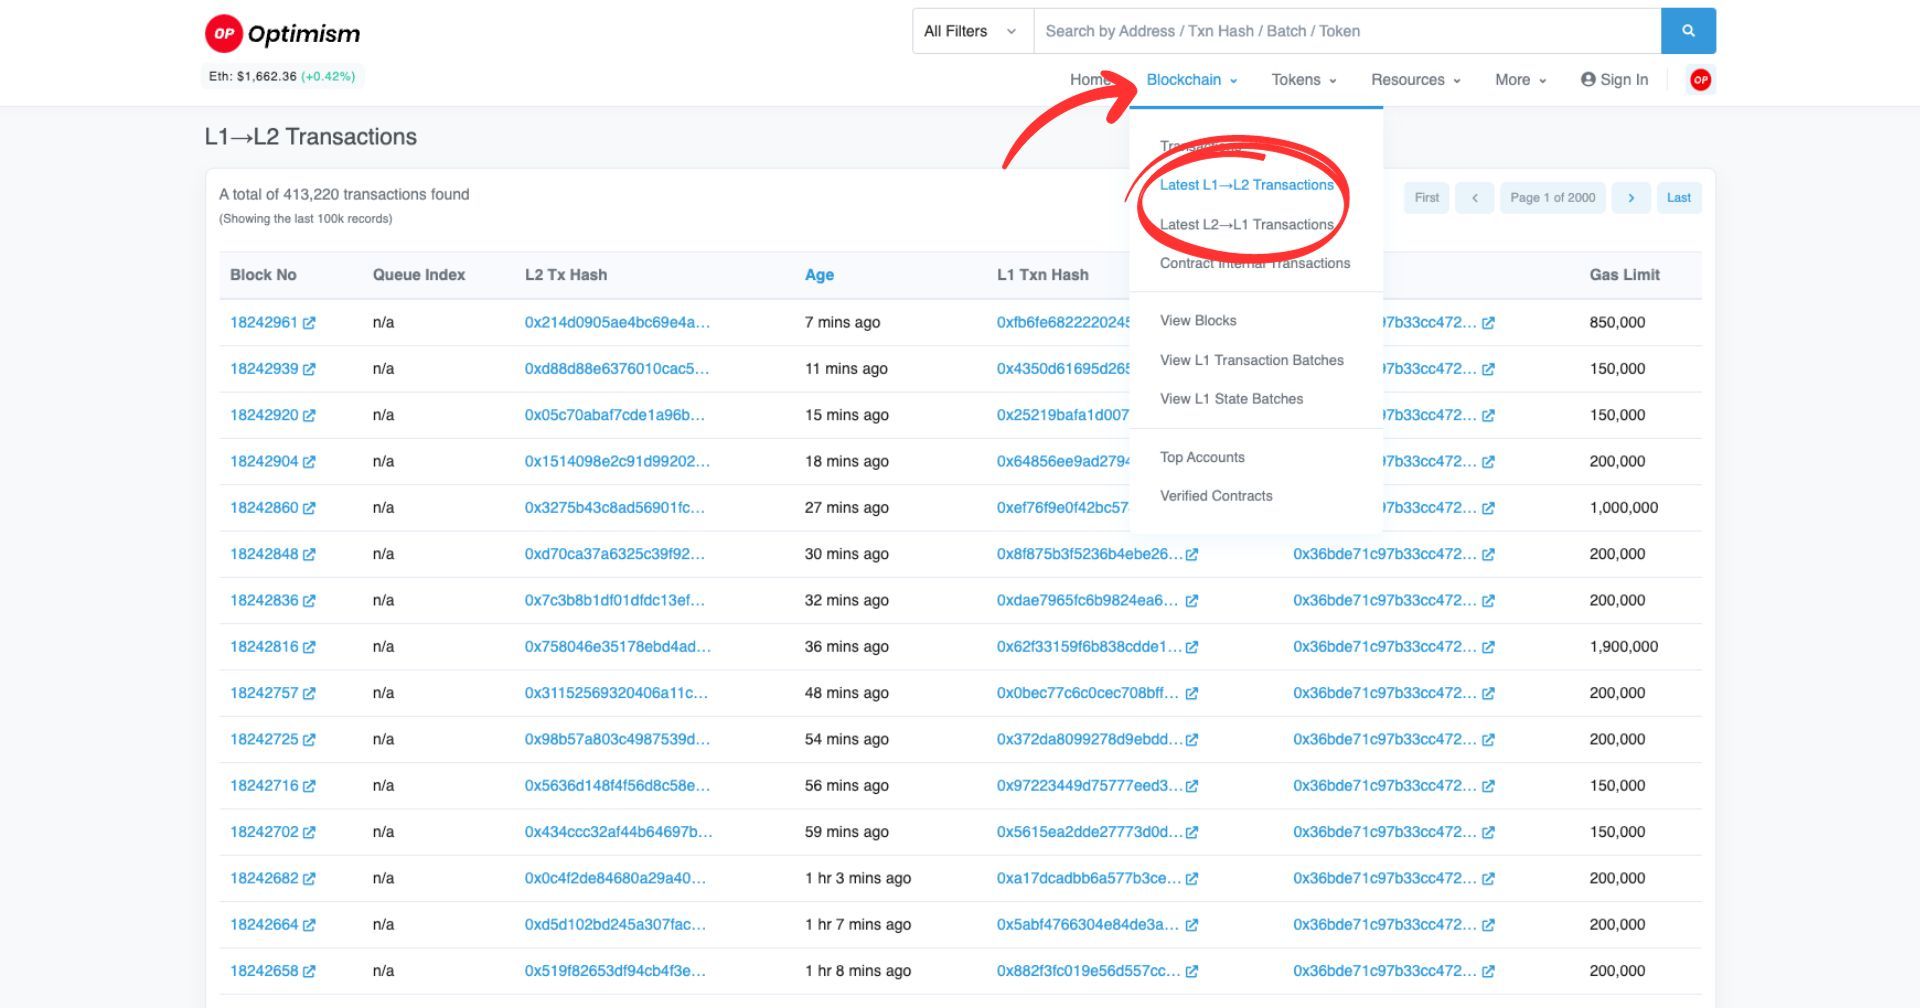Sort by Age column header

coord(819,275)
